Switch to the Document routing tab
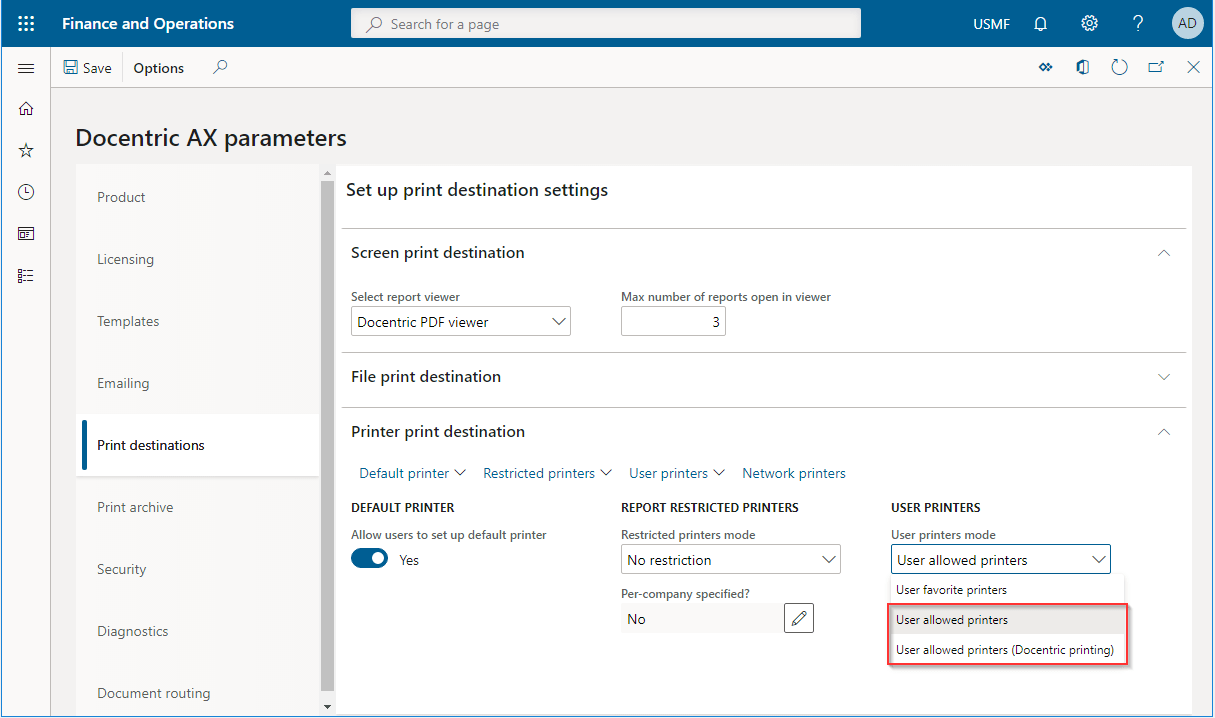This screenshot has height=718, width=1215. [x=198, y=693]
